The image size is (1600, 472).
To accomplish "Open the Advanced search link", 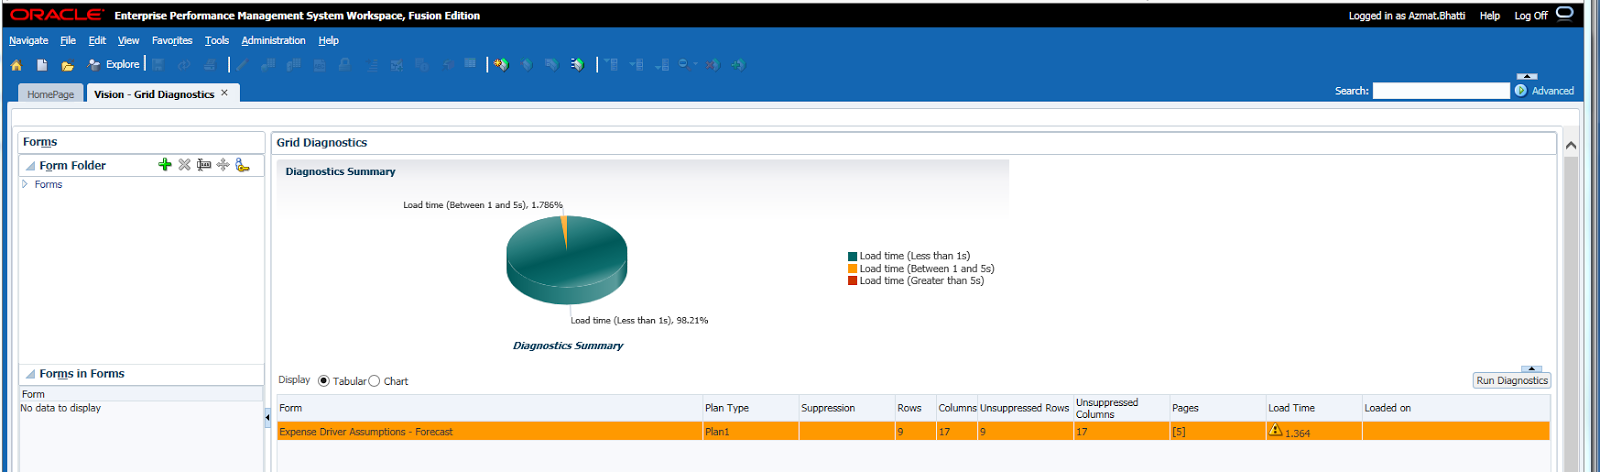I will (1552, 90).
